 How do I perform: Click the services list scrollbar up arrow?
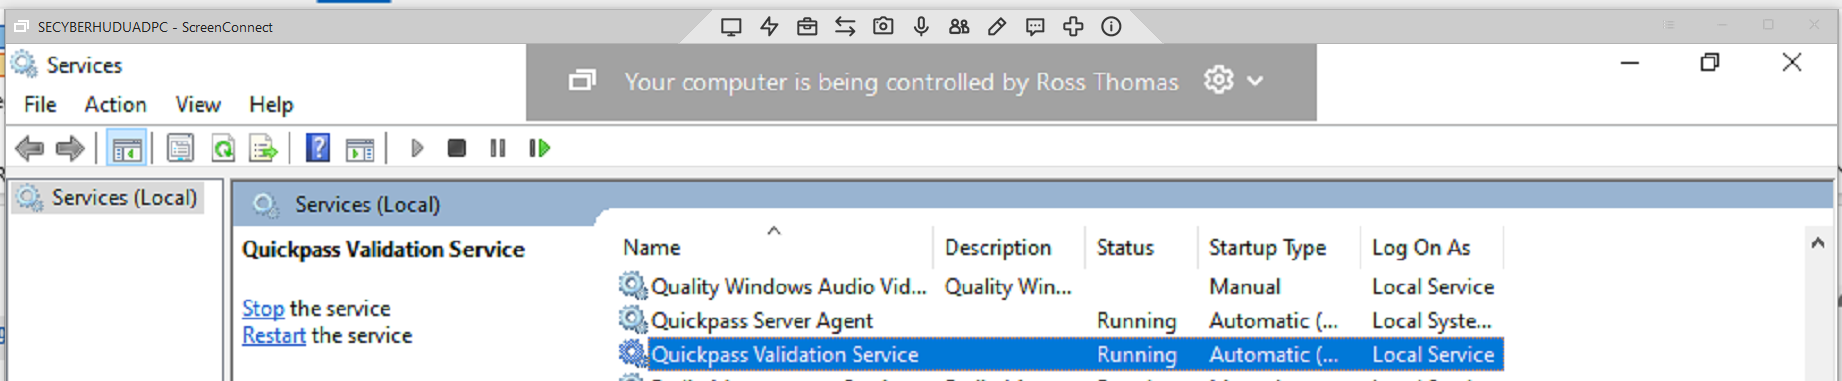[x=1818, y=243]
